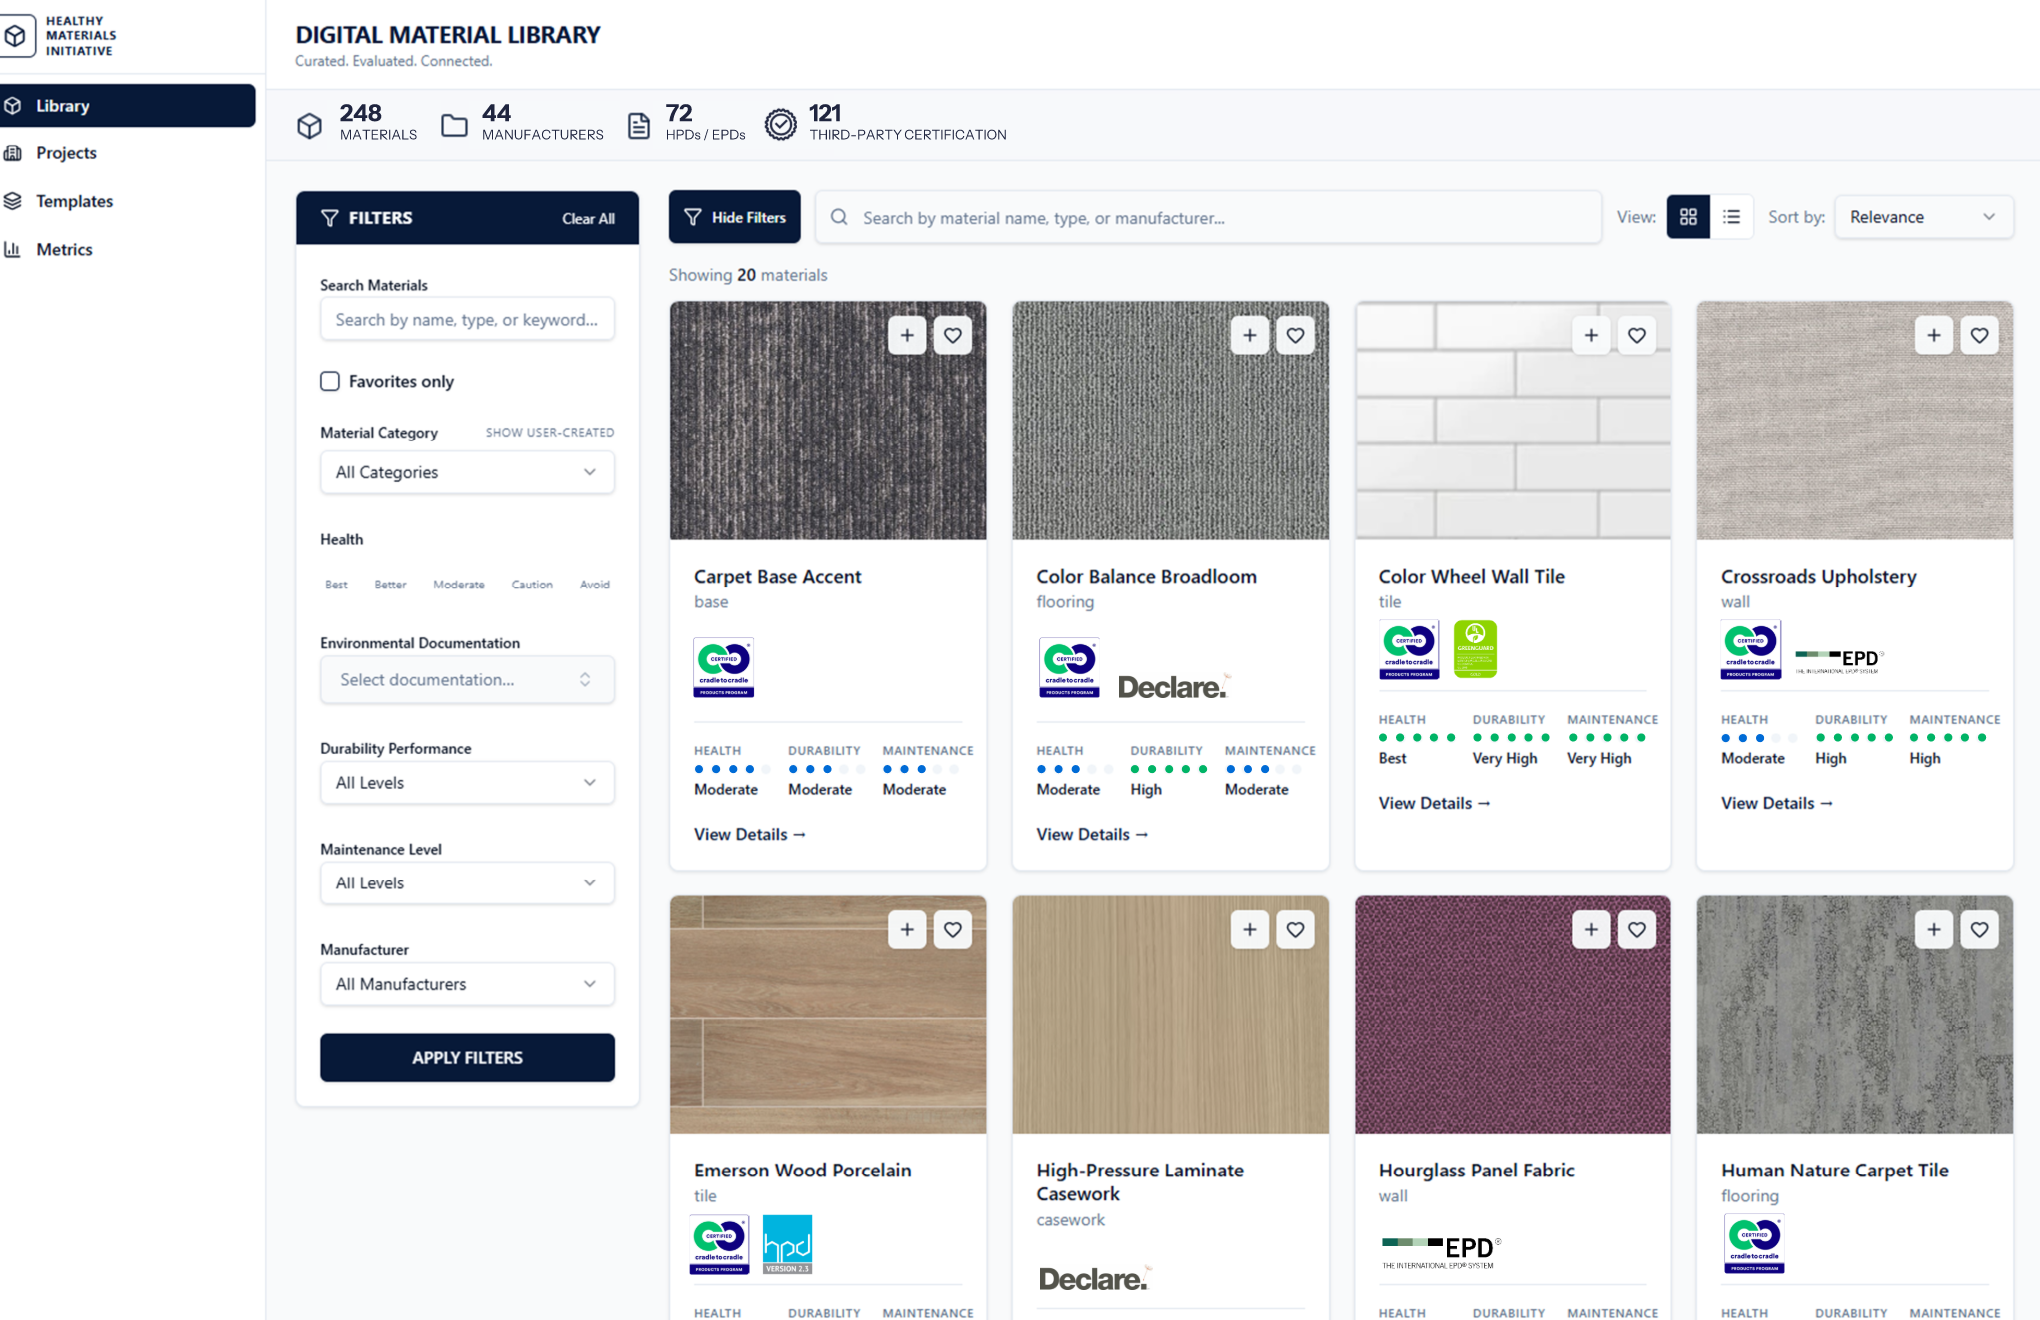
Task: Add Color Wheel Wall Tile plus icon
Action: click(x=1591, y=335)
